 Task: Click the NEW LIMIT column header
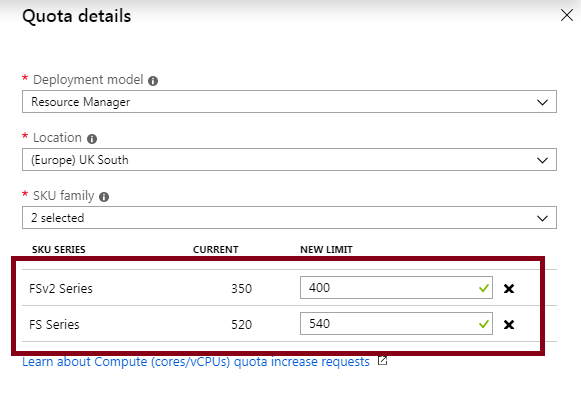click(326, 250)
